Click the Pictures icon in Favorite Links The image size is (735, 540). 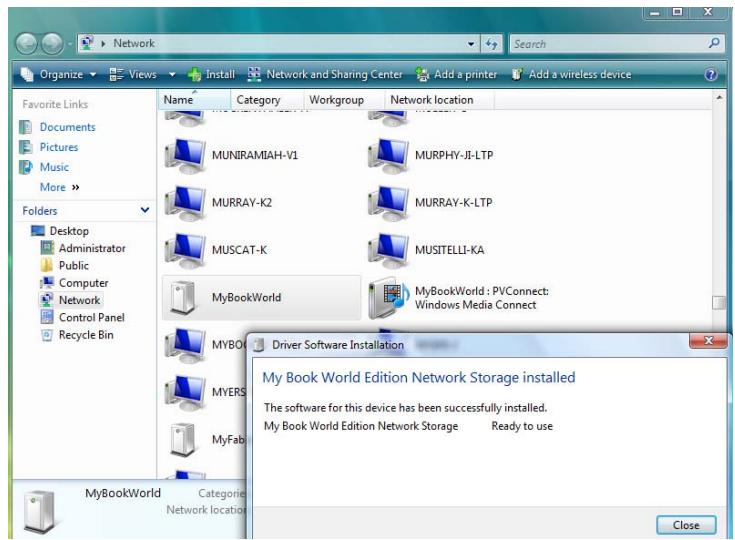coord(26,147)
